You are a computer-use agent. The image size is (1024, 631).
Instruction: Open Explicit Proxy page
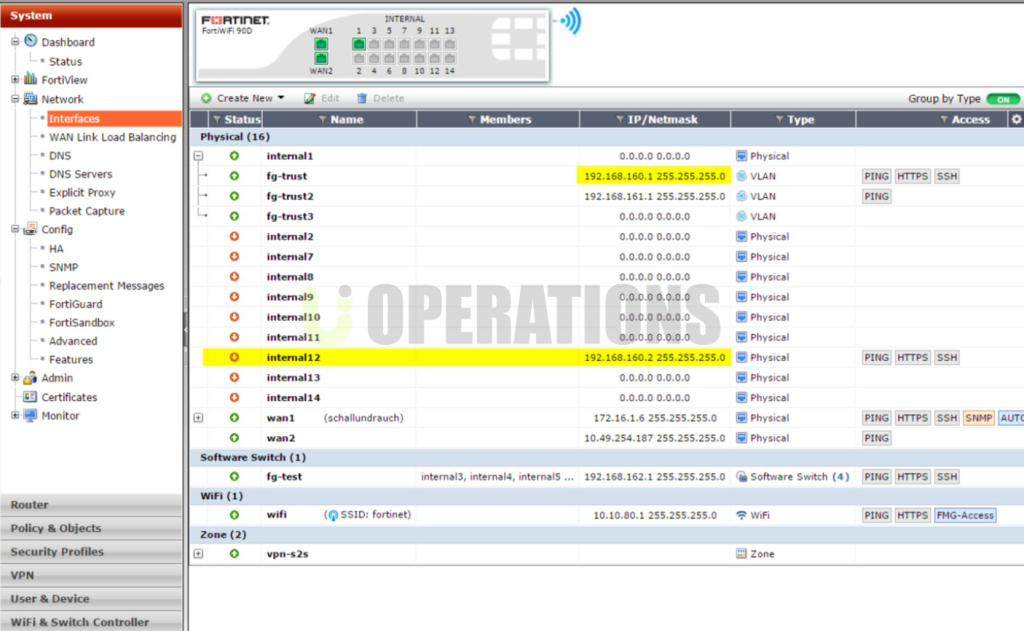(82, 193)
